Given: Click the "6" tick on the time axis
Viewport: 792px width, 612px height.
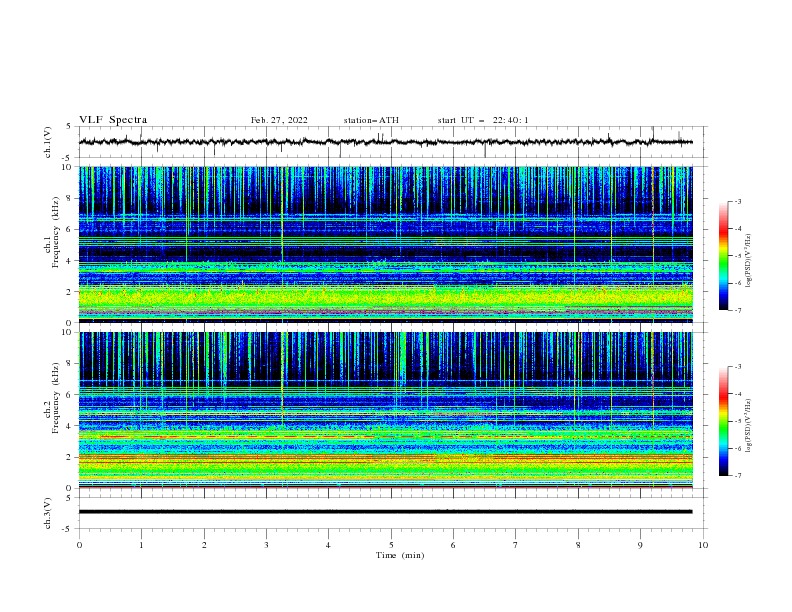Looking at the screenshot, I should click(x=453, y=545).
